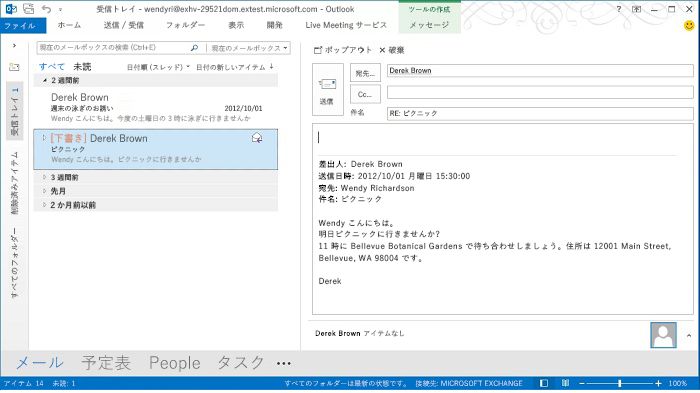Screen dimensions: 700x393
Task: Open the 送信/受信 ribbon tab
Action: pos(124,25)
